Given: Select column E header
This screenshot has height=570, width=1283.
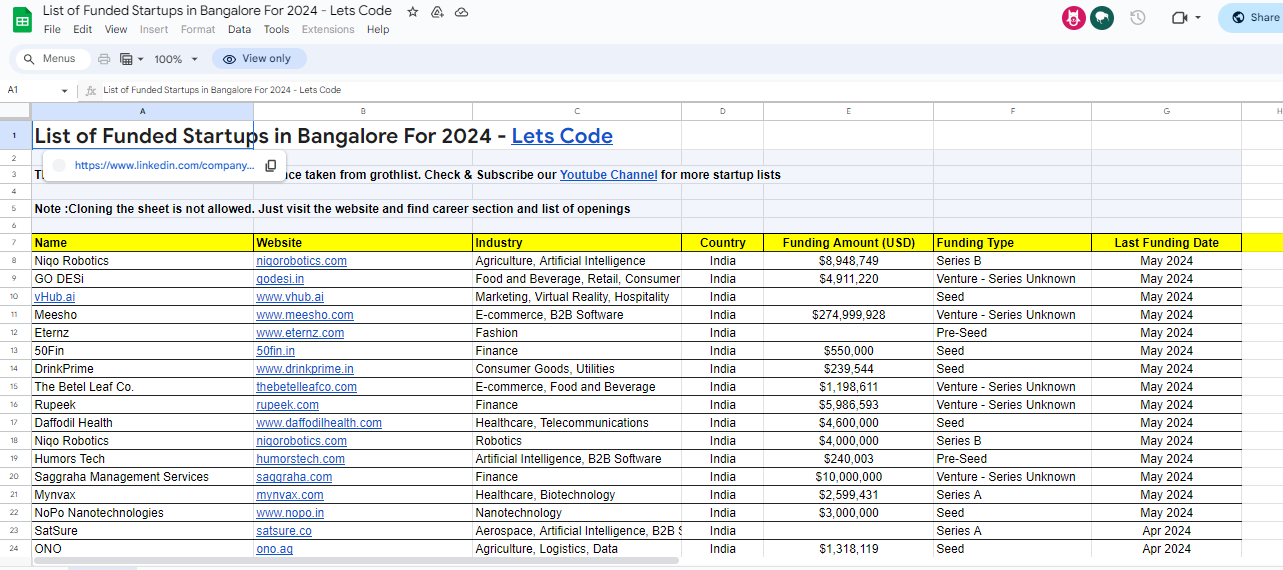Looking at the screenshot, I should (848, 111).
